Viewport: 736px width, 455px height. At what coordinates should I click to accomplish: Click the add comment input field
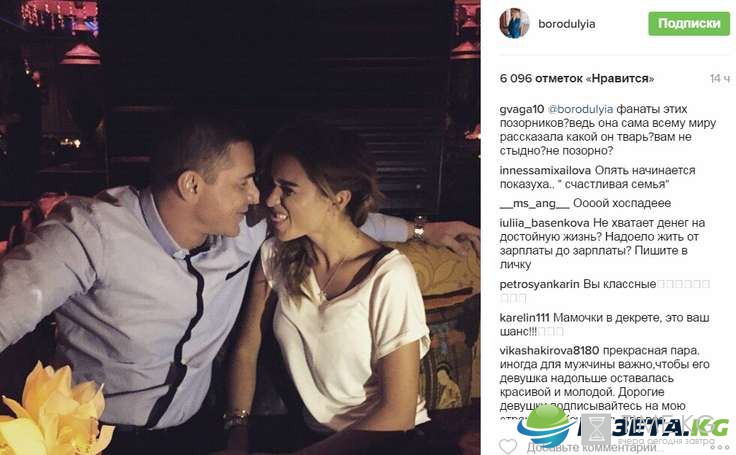[x=624, y=447]
